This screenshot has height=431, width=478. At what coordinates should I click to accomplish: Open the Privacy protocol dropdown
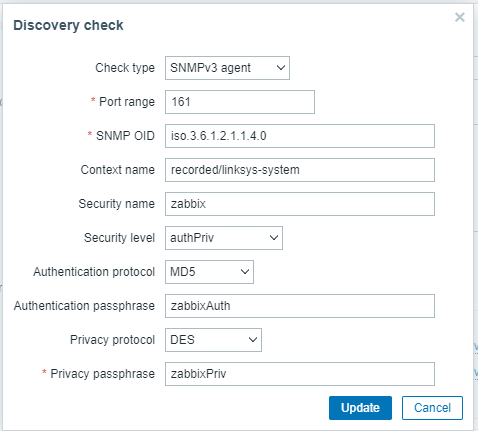(x=213, y=340)
